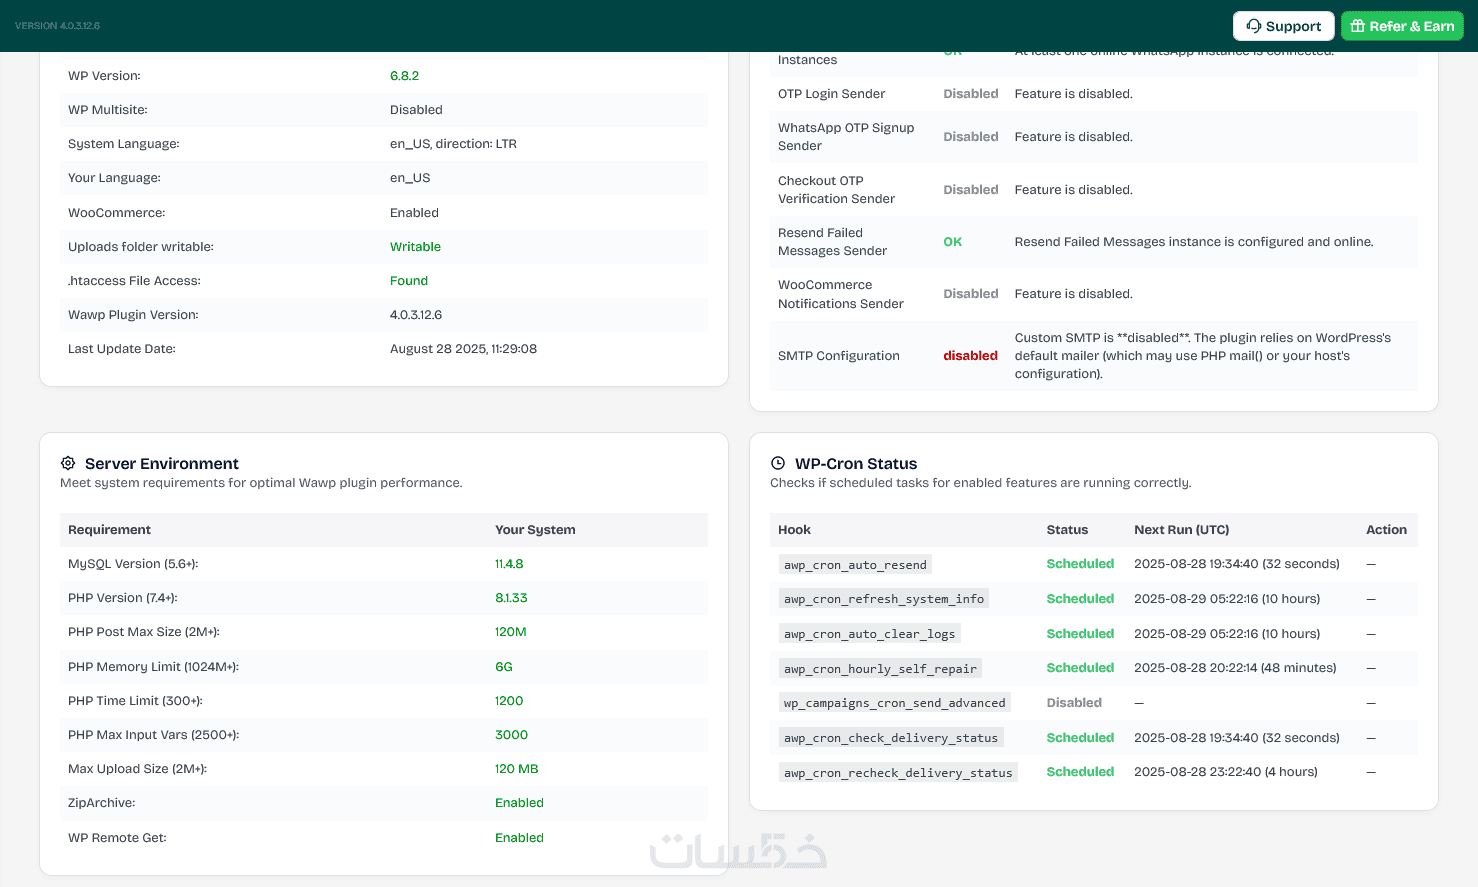Image resolution: width=1478 pixels, height=887 pixels.
Task: Click the version 4.0.3.12.6 text in header
Action: point(57,26)
